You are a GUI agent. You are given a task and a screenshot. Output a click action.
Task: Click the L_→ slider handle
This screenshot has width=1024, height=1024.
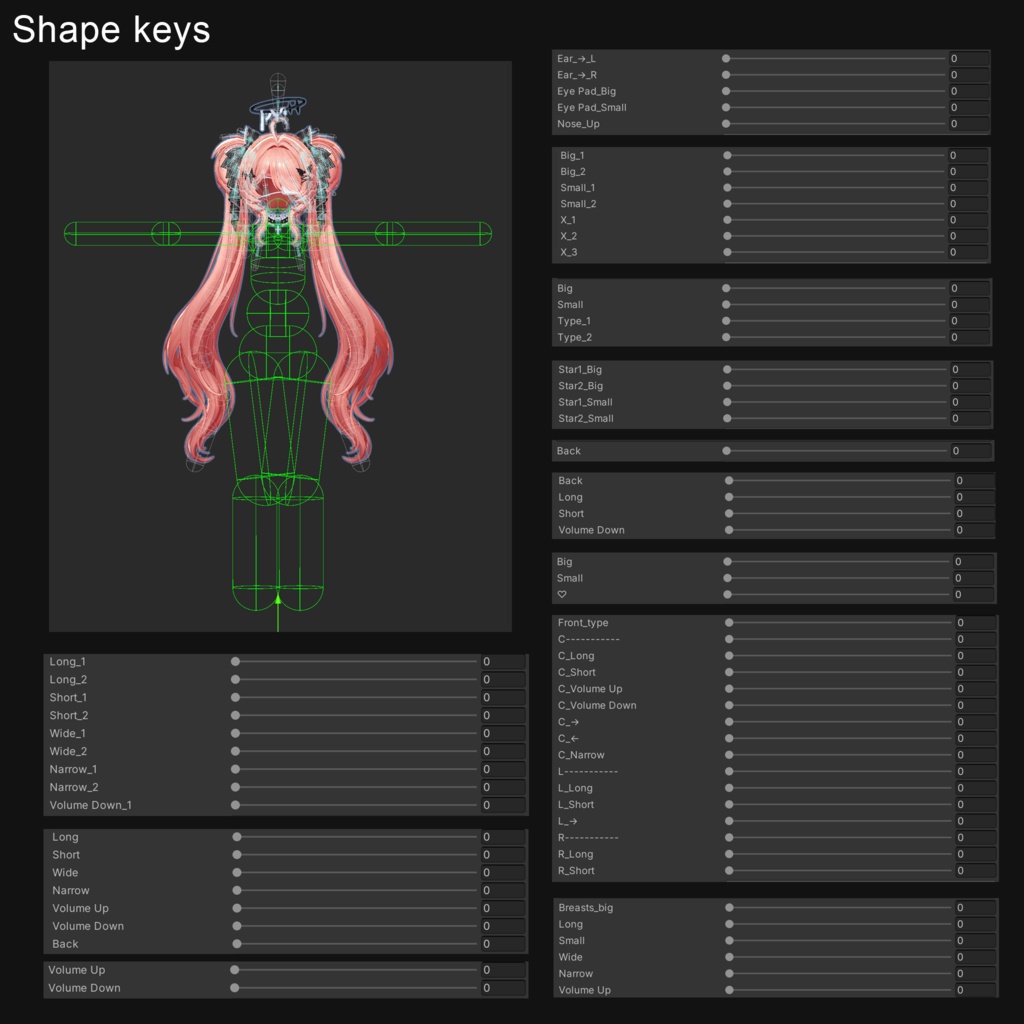tap(729, 821)
